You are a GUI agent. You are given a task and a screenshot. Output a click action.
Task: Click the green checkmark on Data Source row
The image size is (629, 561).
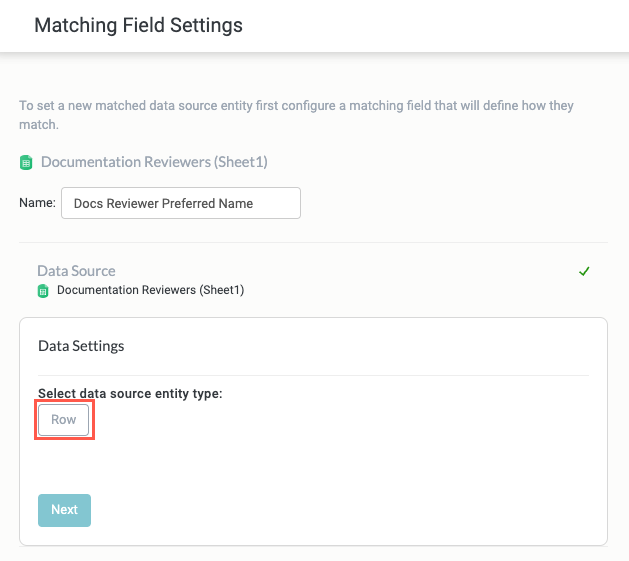coord(584,271)
